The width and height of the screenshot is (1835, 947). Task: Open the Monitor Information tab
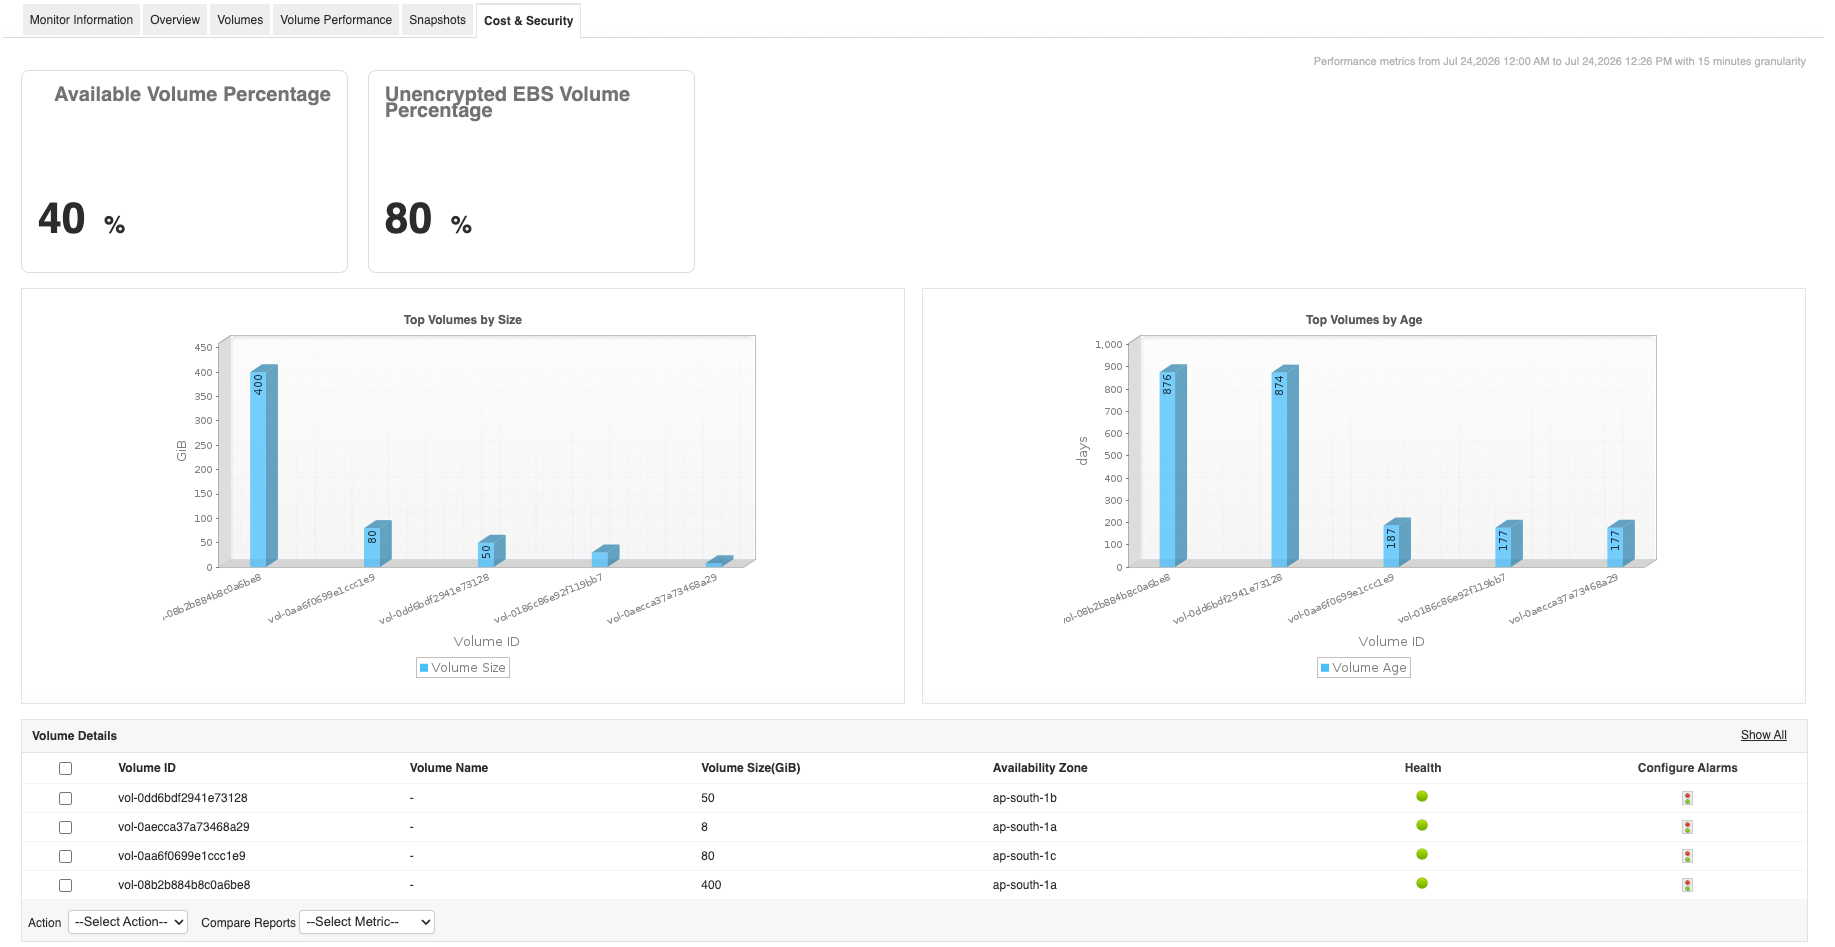(81, 20)
